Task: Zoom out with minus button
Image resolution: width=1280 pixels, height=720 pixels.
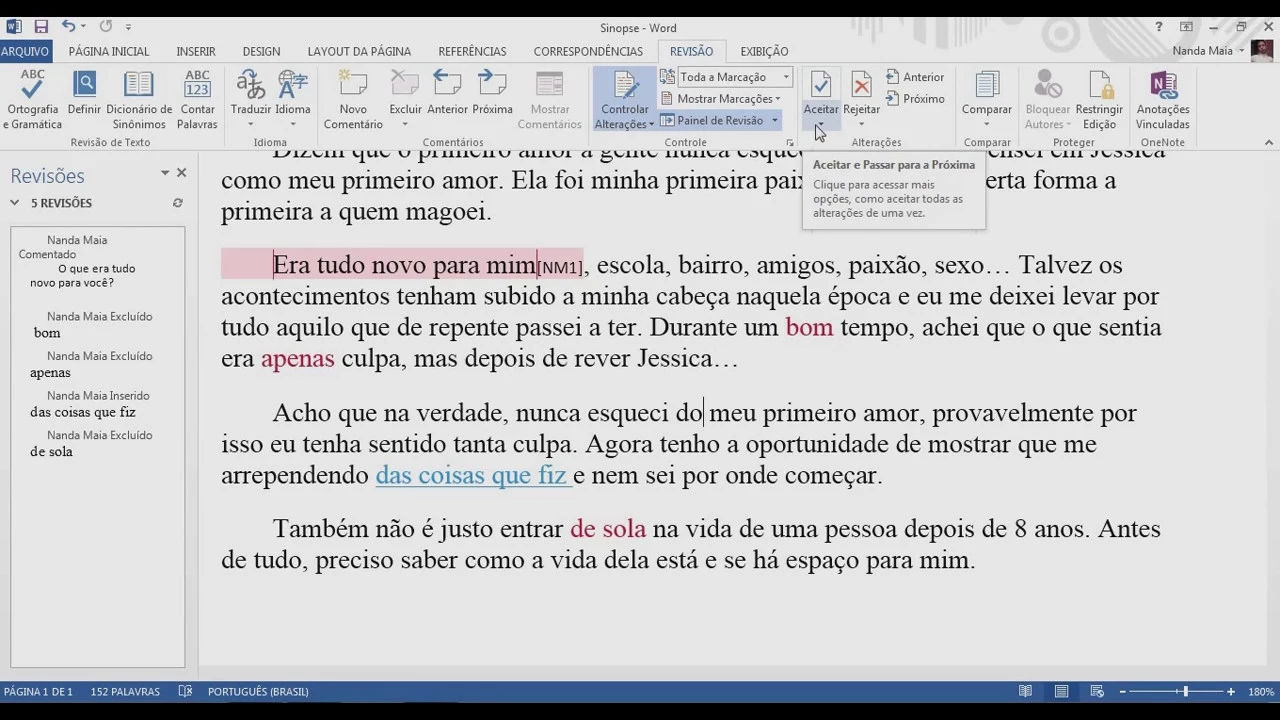Action: click(x=1123, y=691)
